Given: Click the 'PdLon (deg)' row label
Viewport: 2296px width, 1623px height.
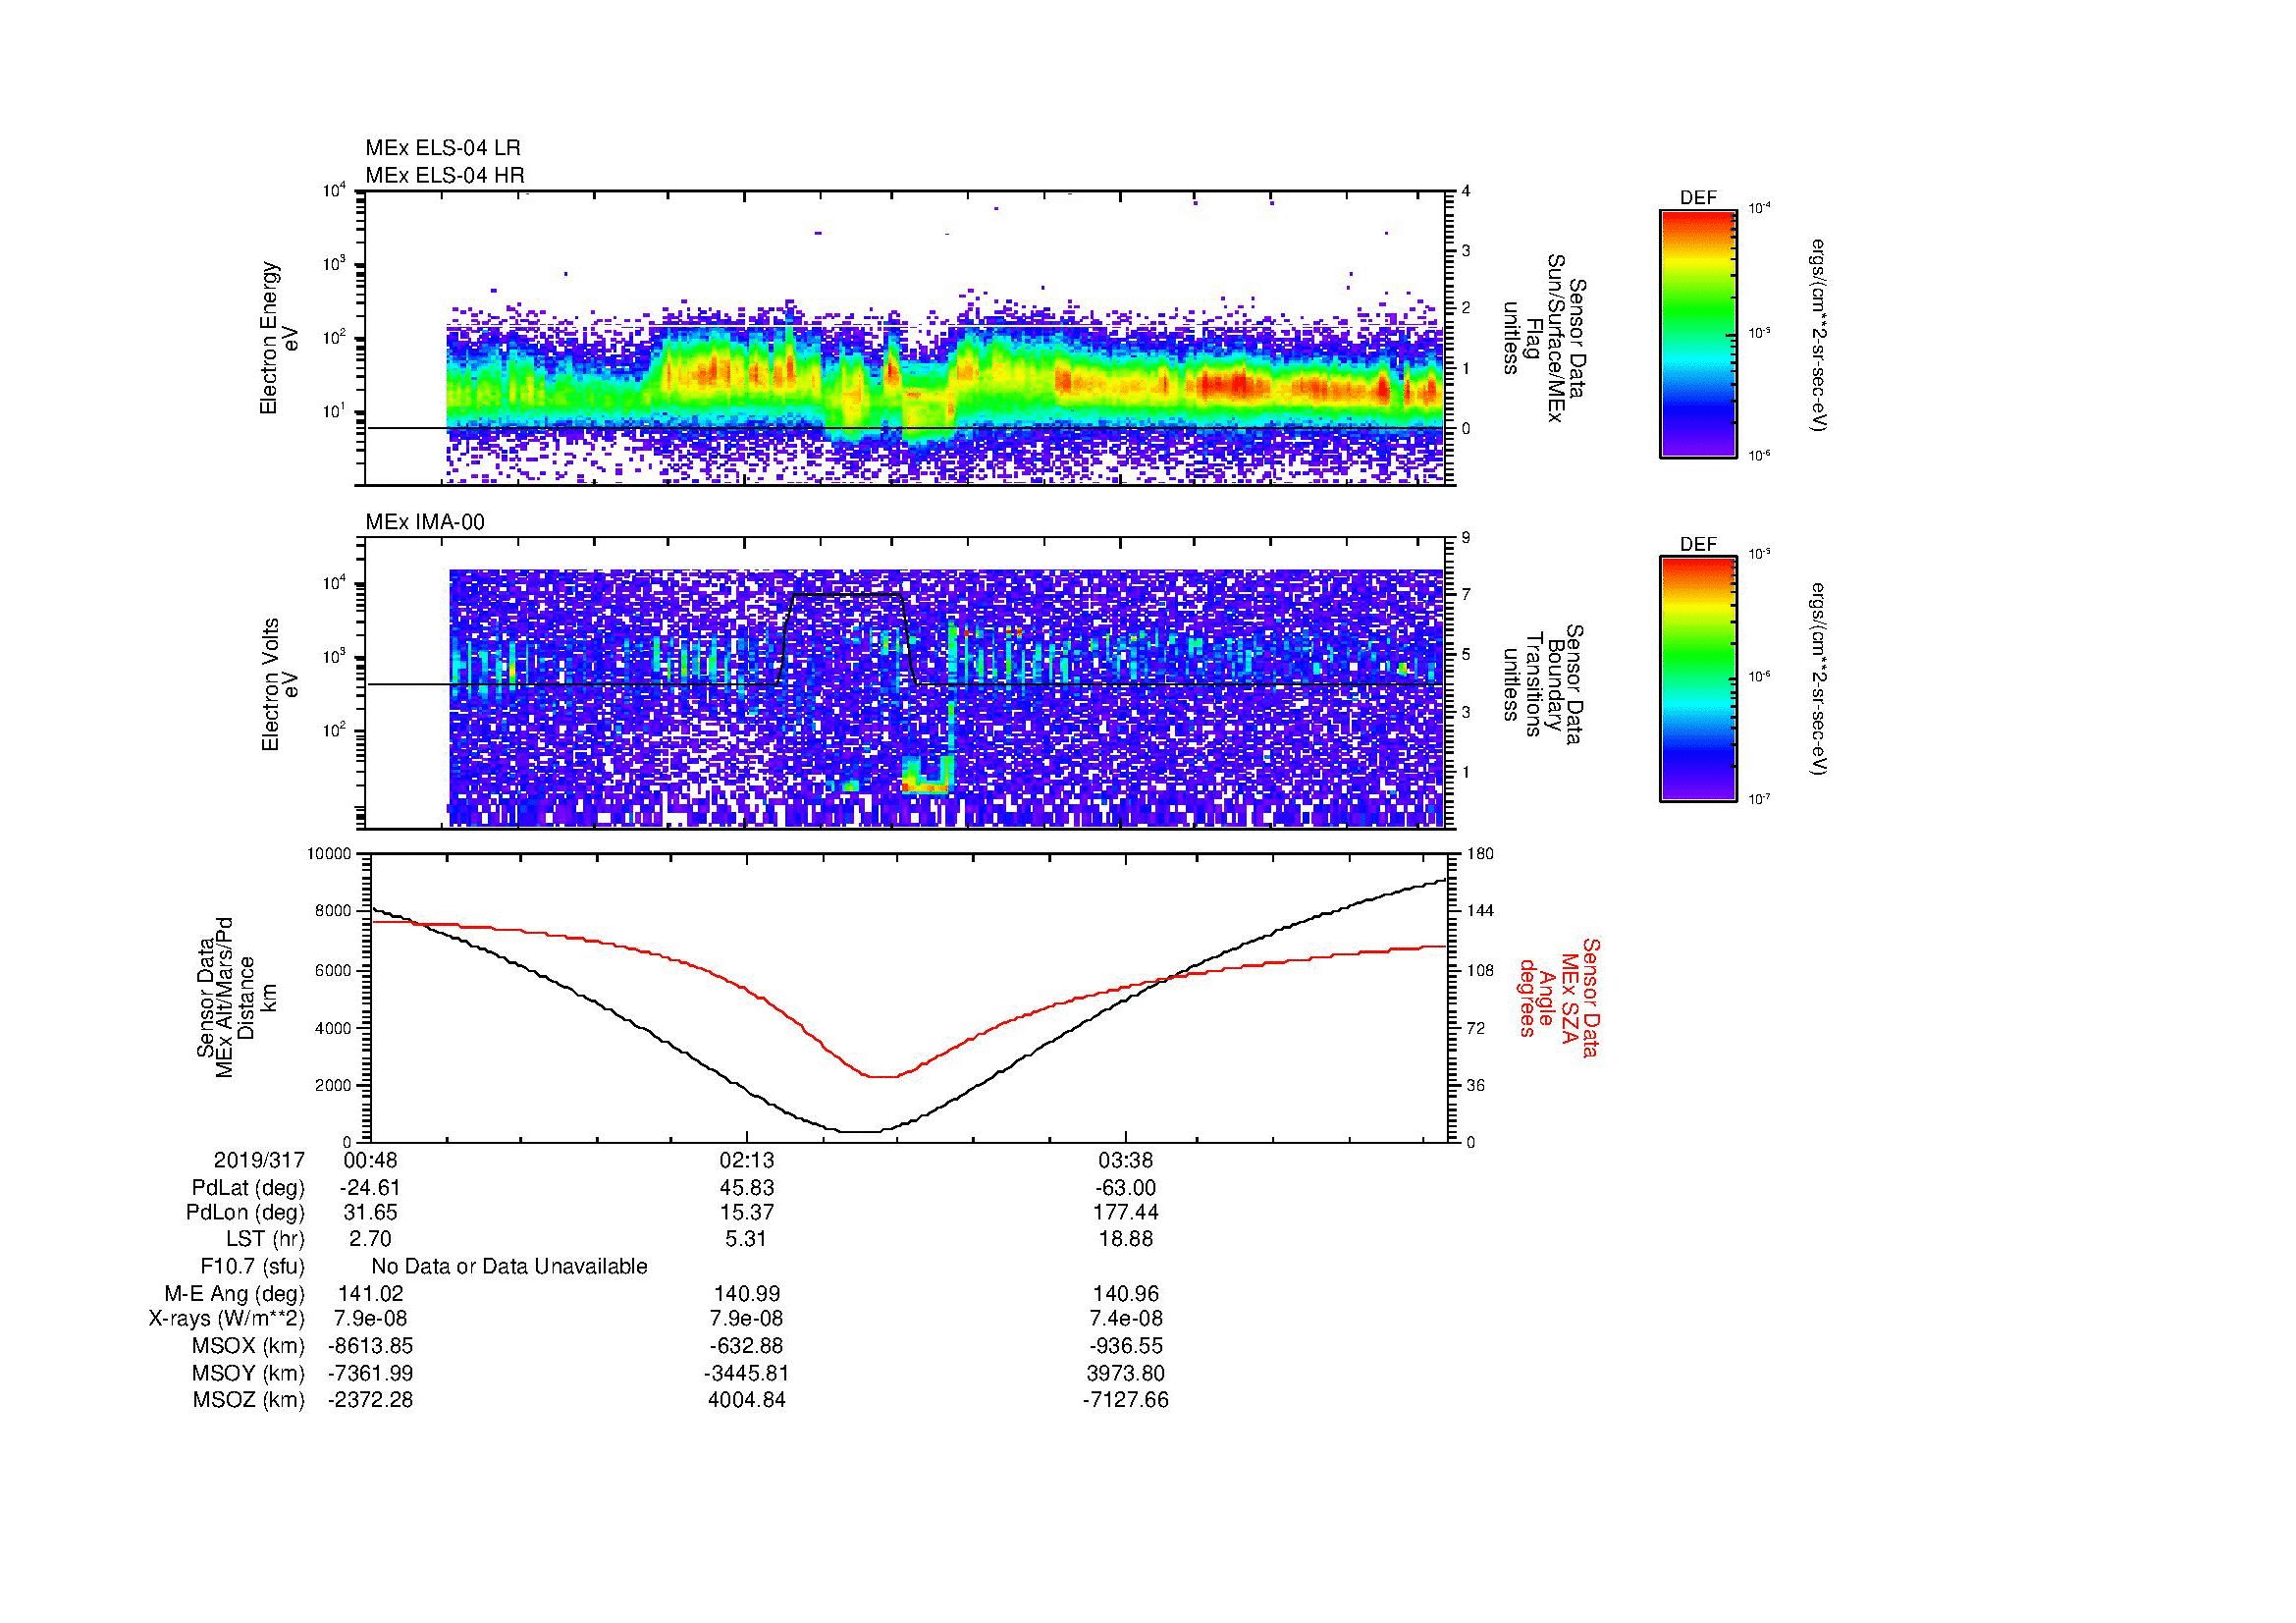Looking at the screenshot, I should point(247,1212).
